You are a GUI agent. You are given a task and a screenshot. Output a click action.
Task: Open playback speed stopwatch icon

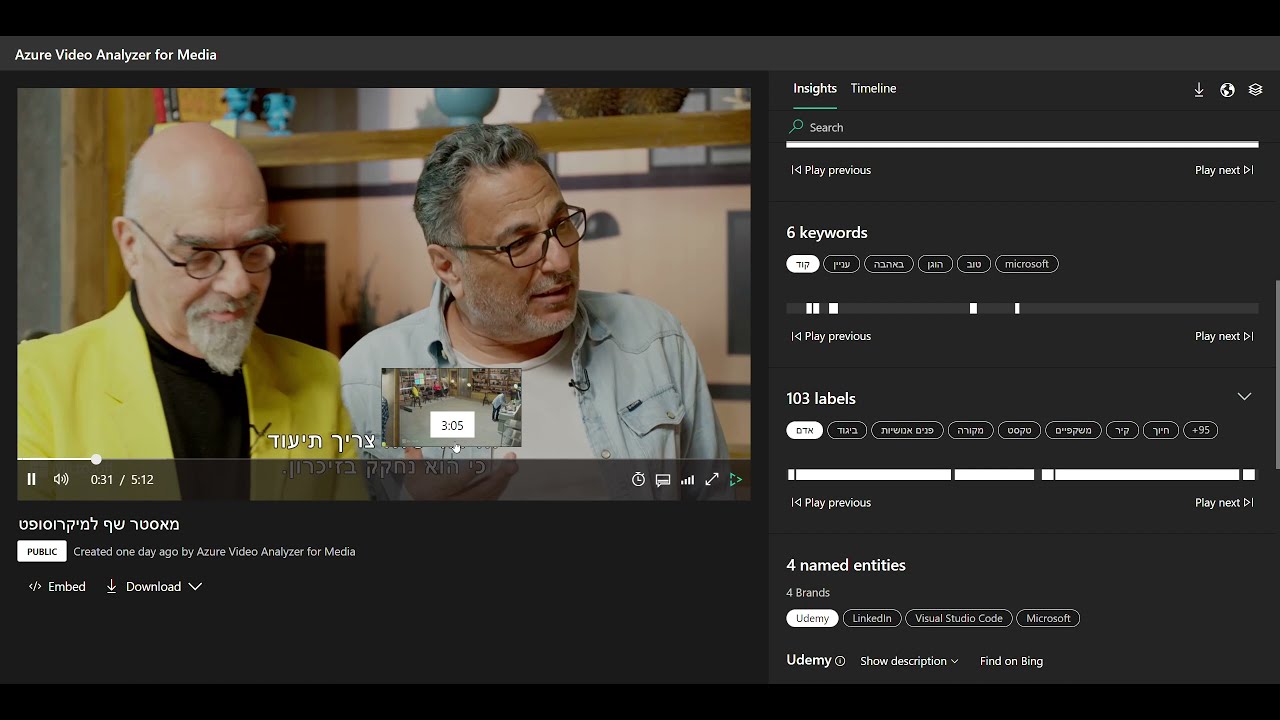pos(638,480)
